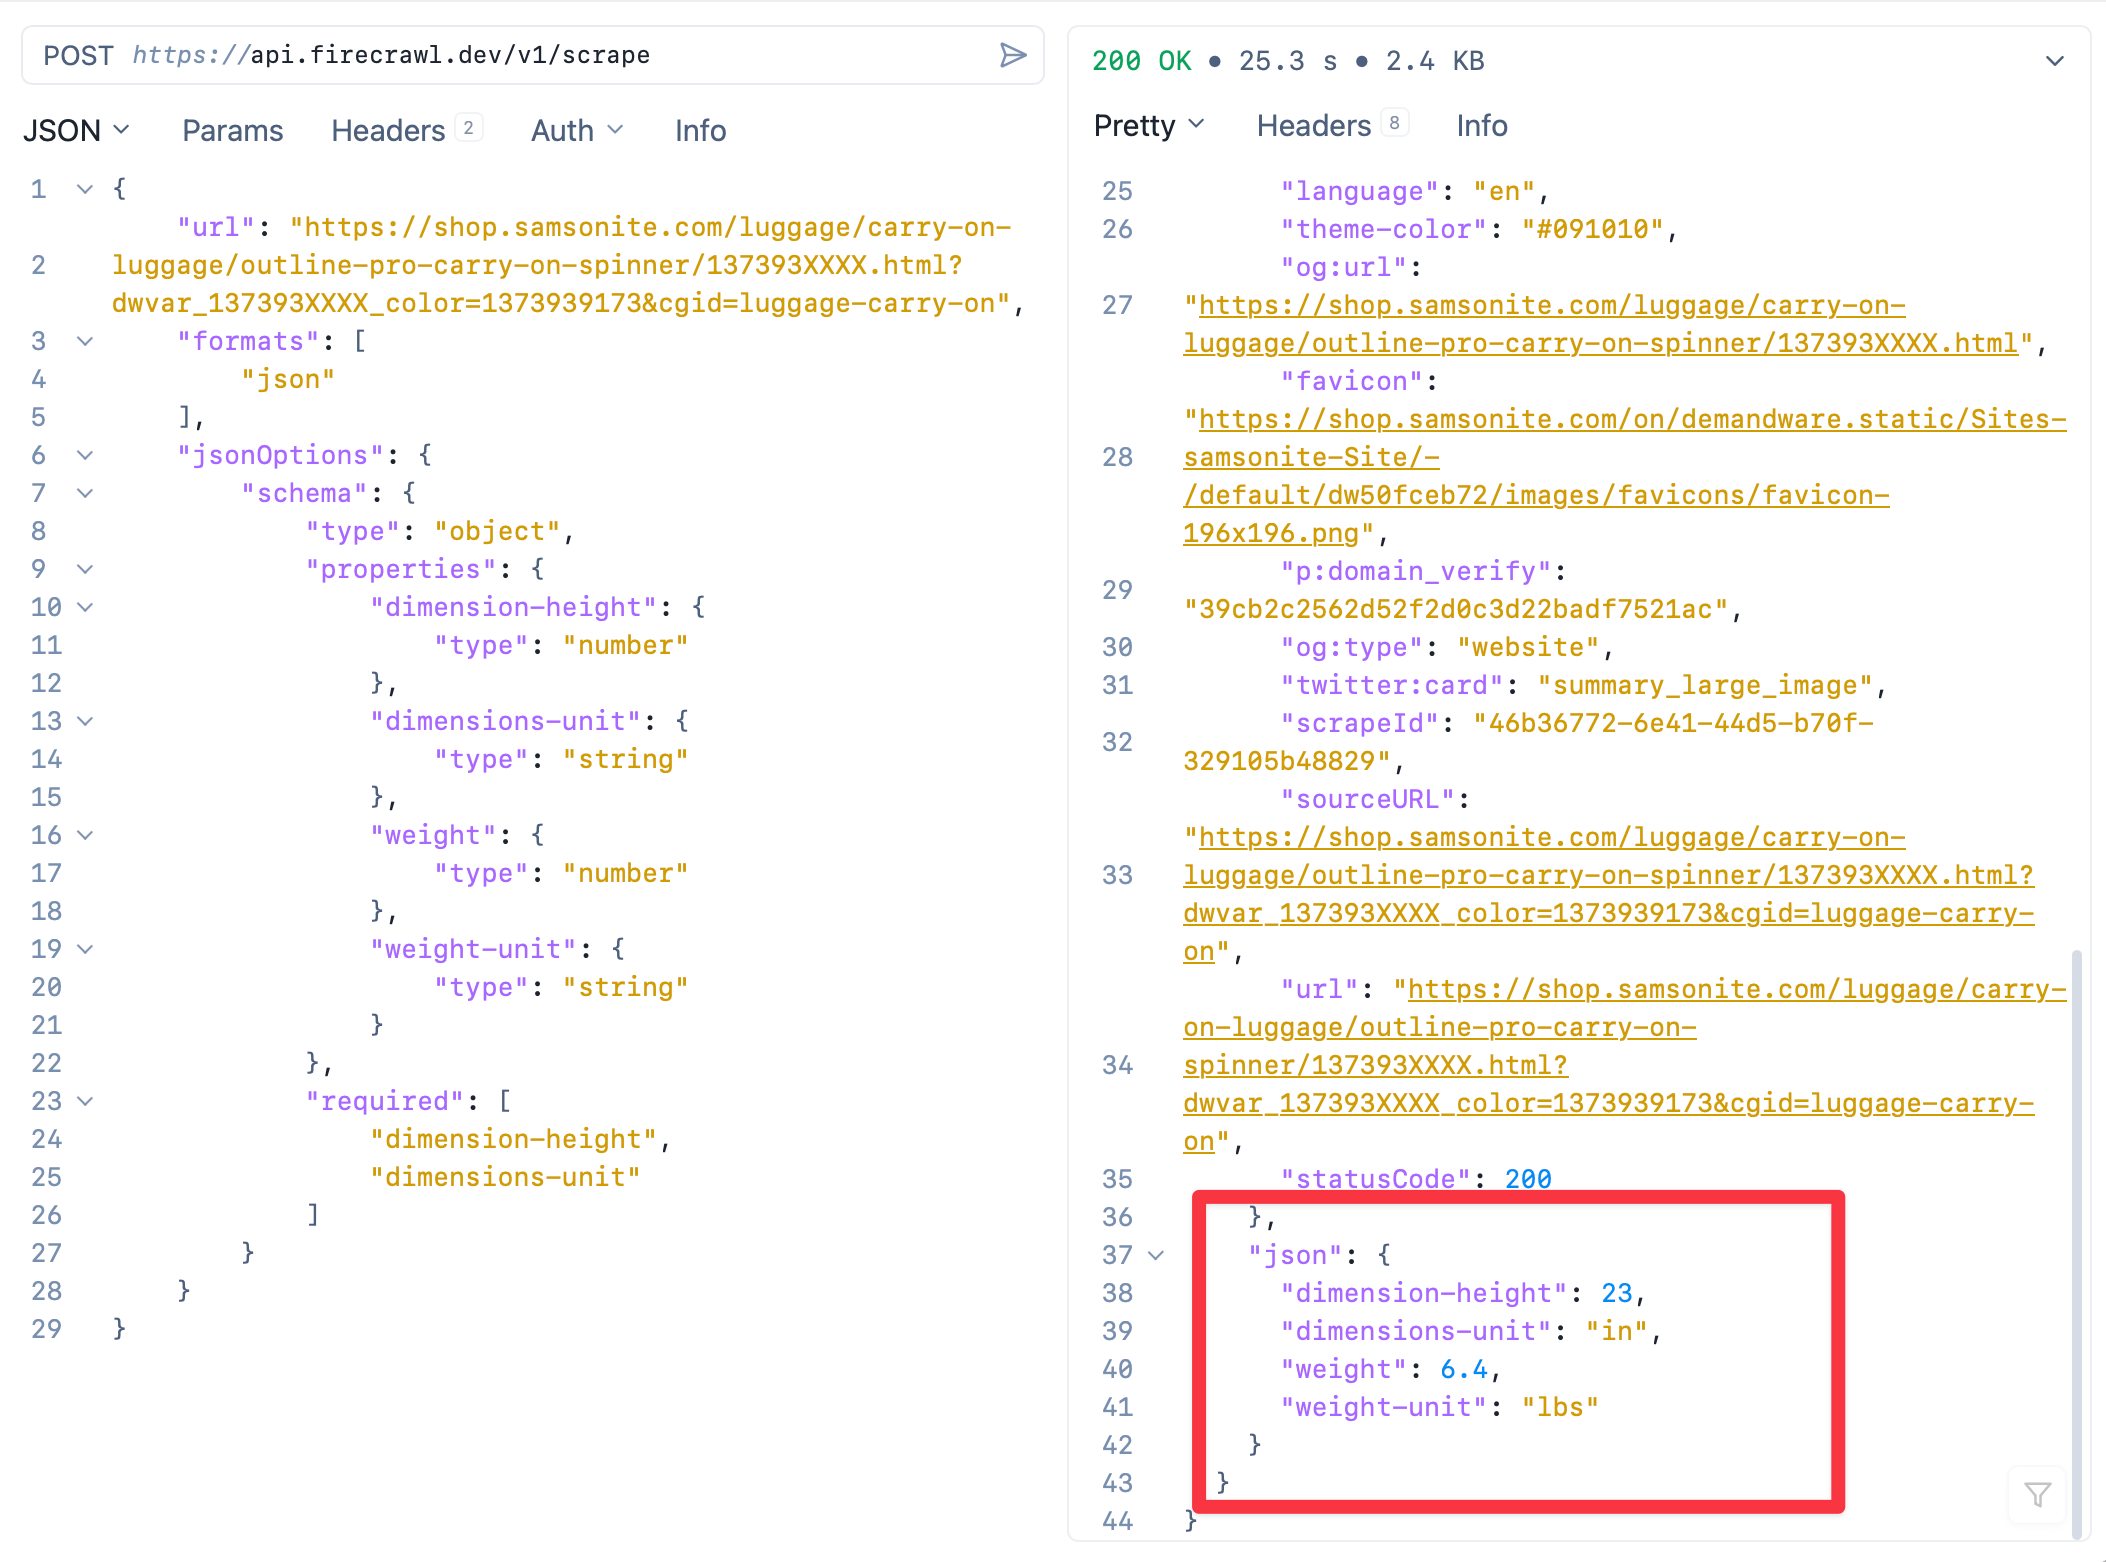Screen dimensions: 2106x1562
Task: Open the response filter funnel icon
Action: point(2037,1495)
